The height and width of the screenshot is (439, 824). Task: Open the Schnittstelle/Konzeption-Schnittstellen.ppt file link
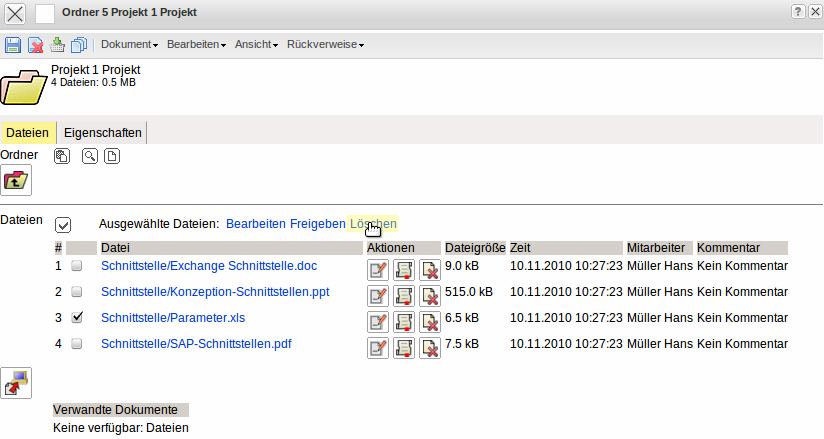tap(215, 292)
